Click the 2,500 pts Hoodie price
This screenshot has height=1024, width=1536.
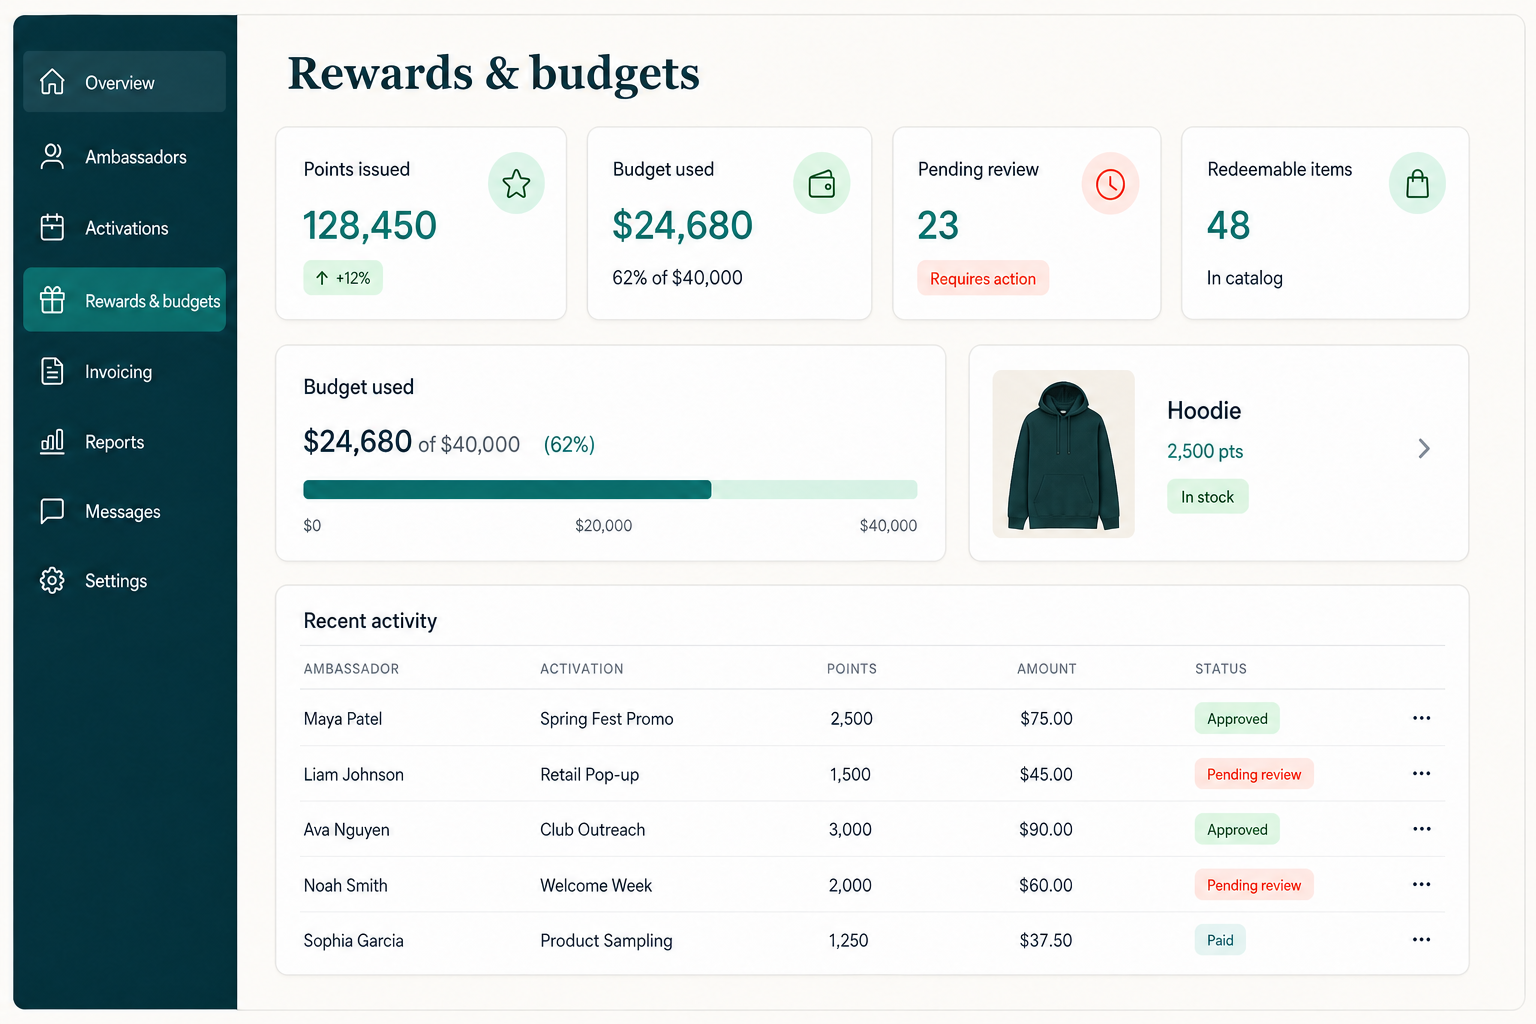1205,451
